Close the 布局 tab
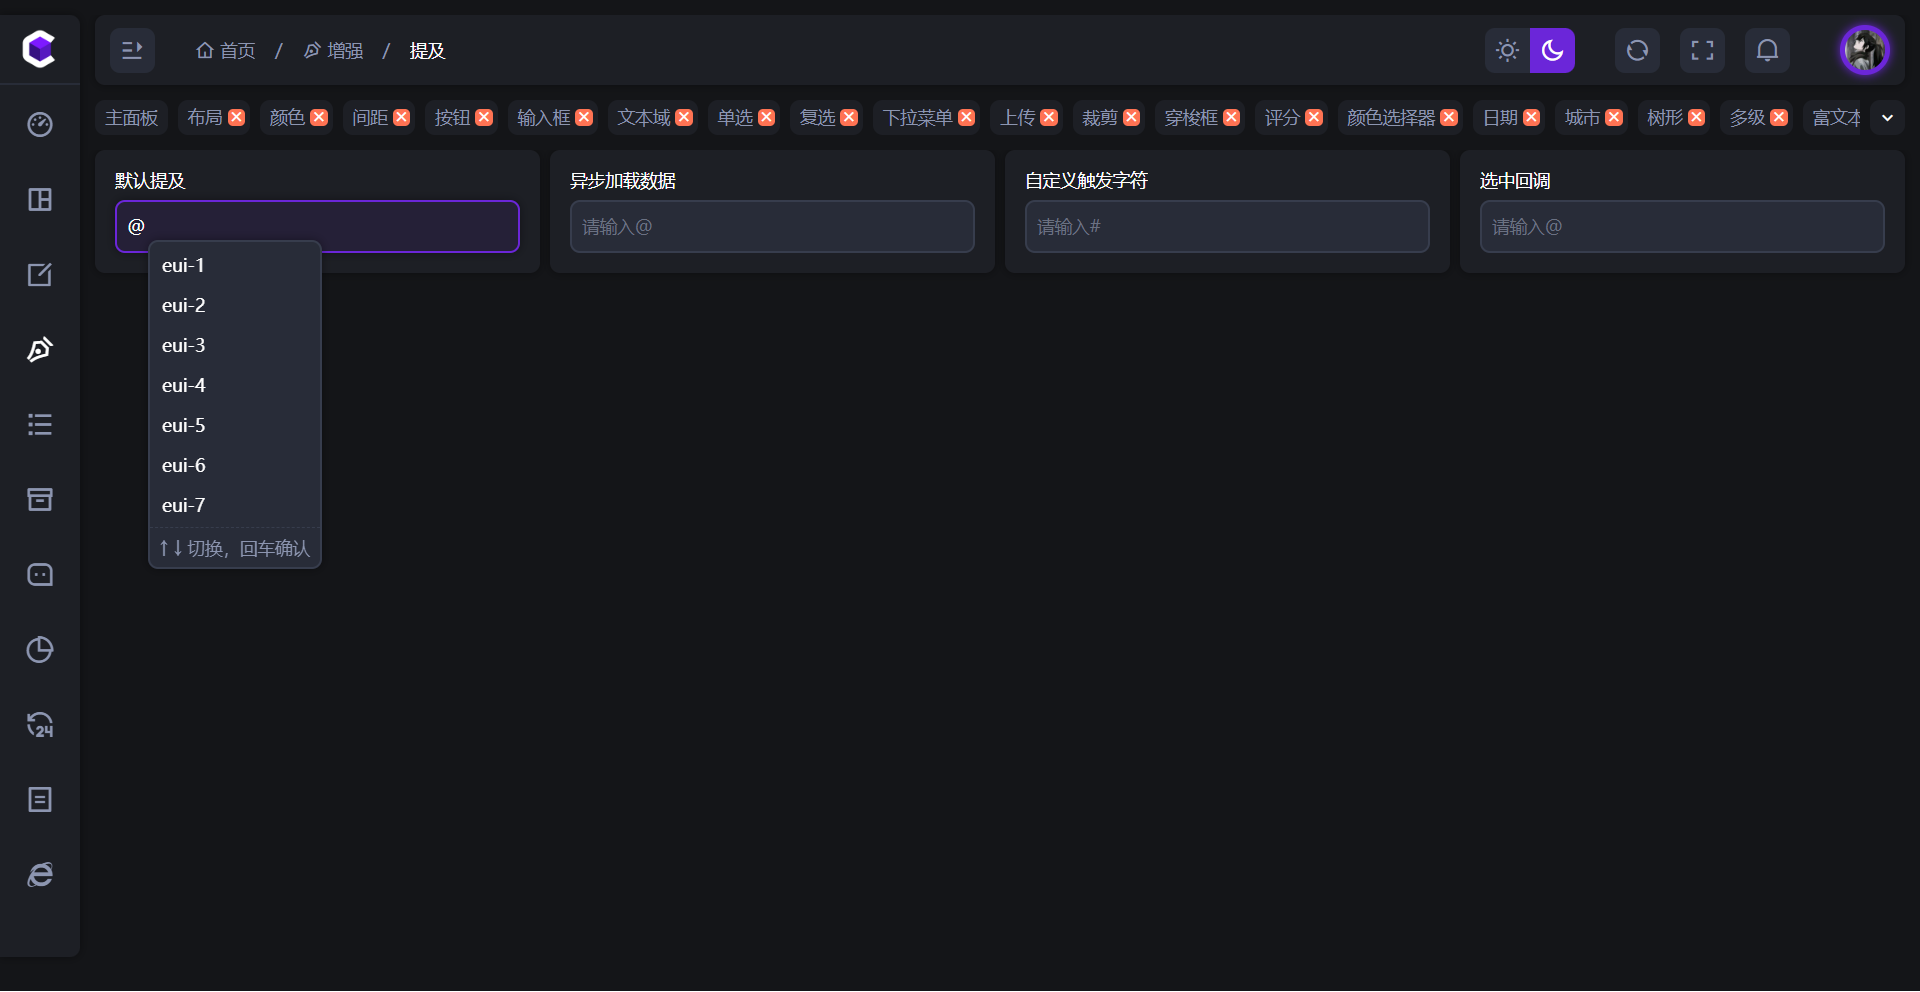The image size is (1920, 992). point(237,117)
